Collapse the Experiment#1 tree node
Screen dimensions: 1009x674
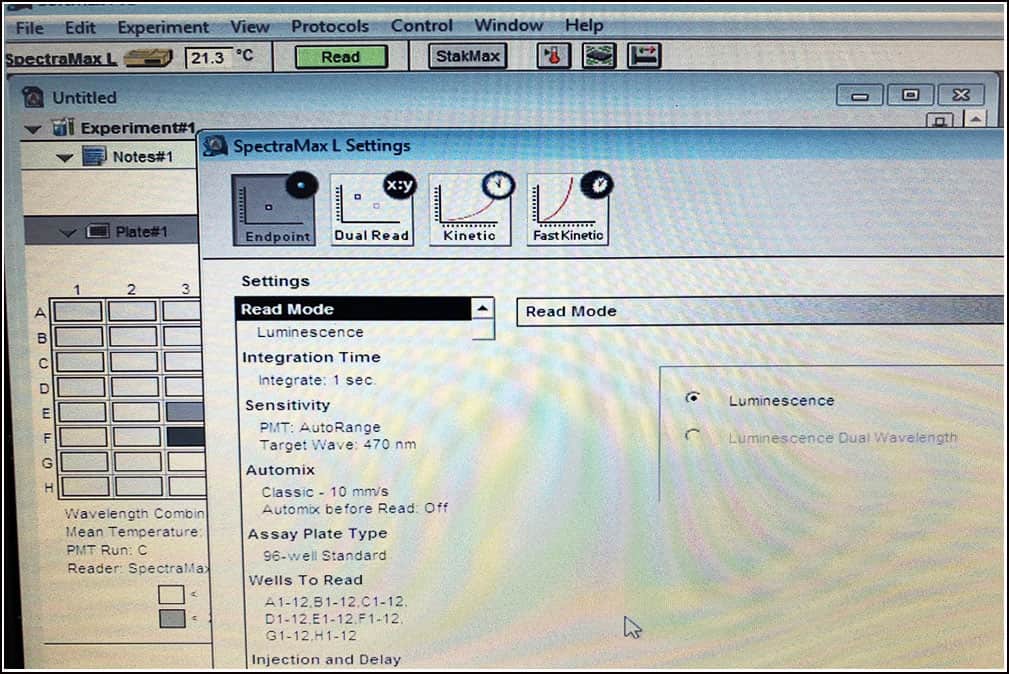pos(33,129)
